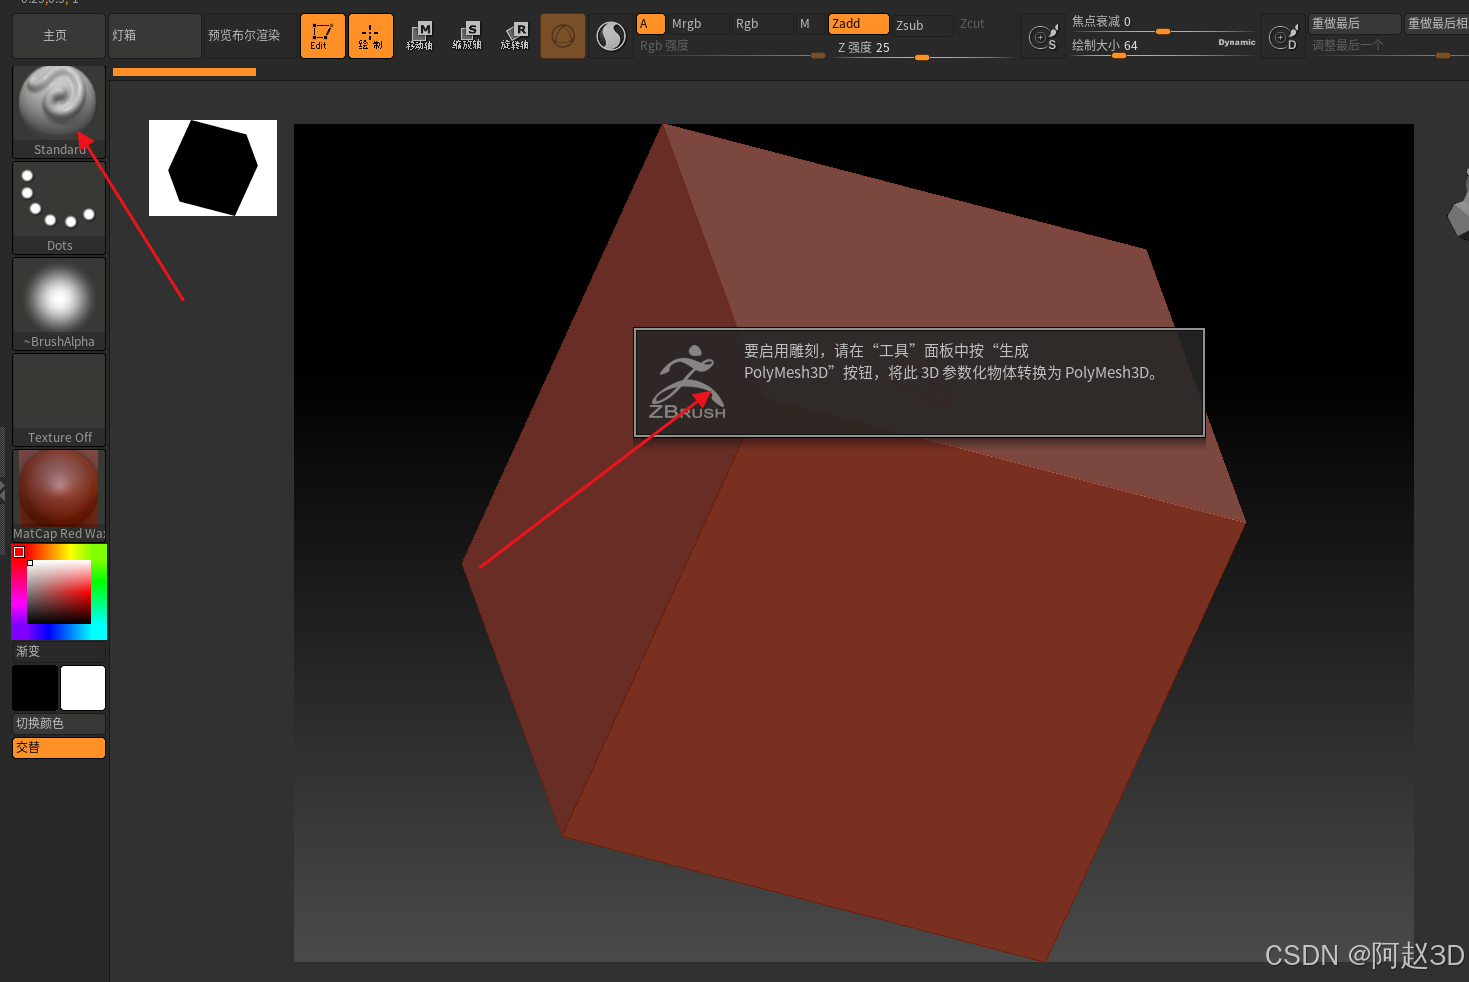Image resolution: width=1469 pixels, height=982 pixels.
Task: Toggle the 绘制 Draw mode button
Action: [x=371, y=36]
